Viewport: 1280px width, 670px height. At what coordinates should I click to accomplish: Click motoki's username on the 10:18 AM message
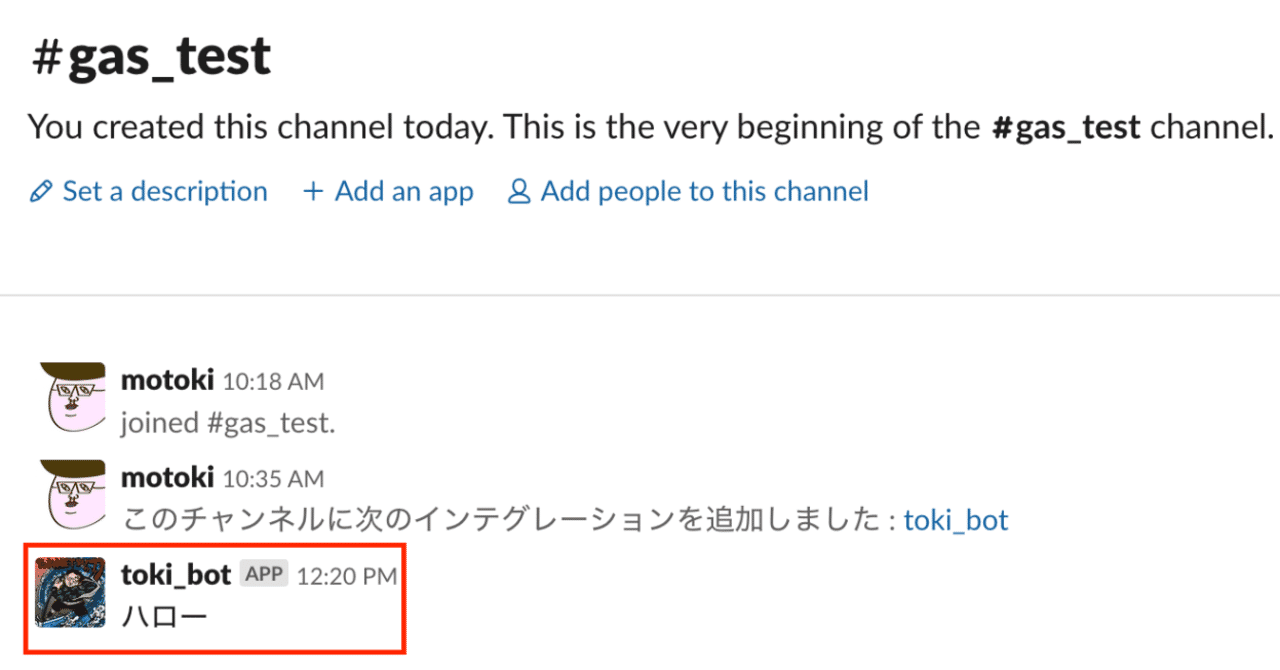(167, 380)
